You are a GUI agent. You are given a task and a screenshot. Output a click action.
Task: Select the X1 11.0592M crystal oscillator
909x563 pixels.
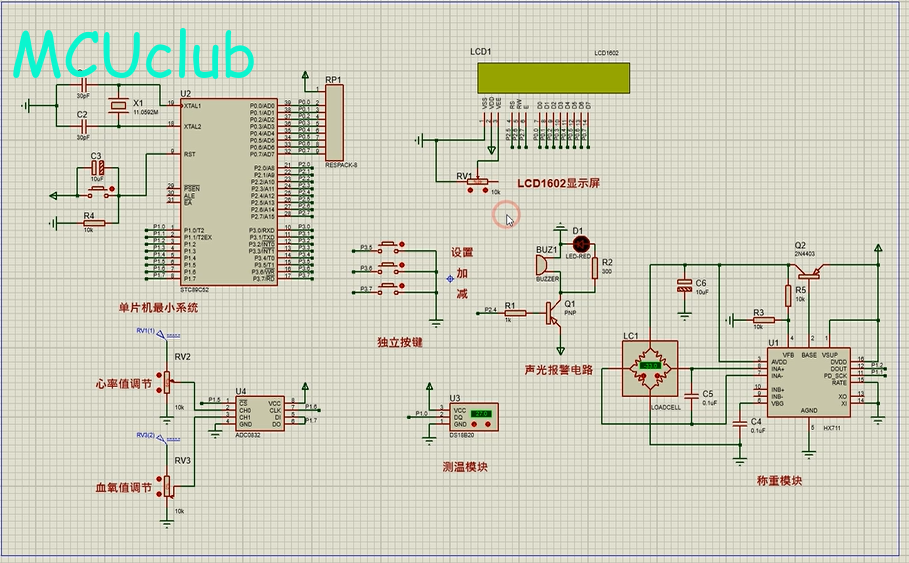coord(118,105)
